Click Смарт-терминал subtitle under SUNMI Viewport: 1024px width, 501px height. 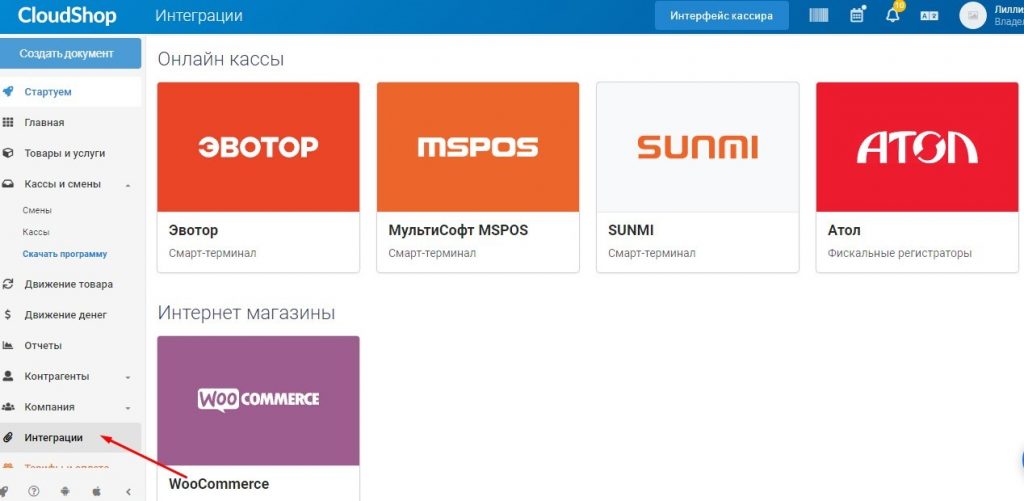[651, 253]
